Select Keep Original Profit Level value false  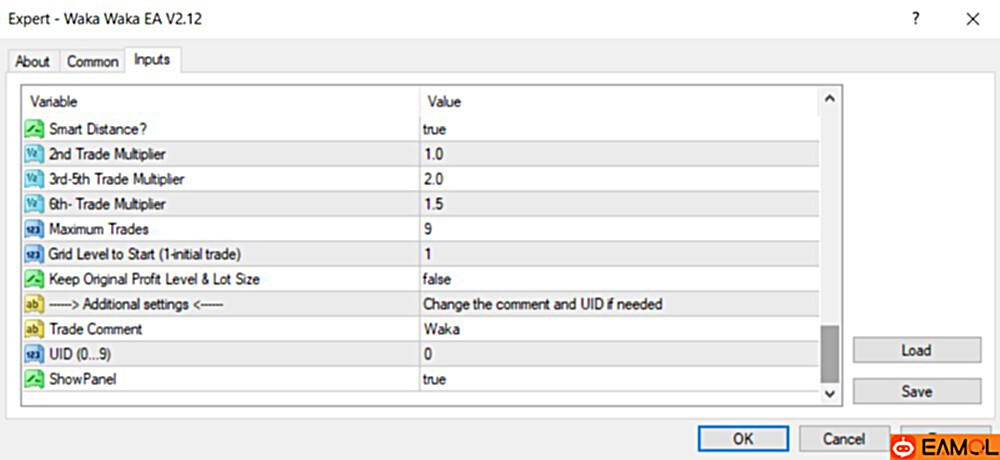(x=437, y=279)
